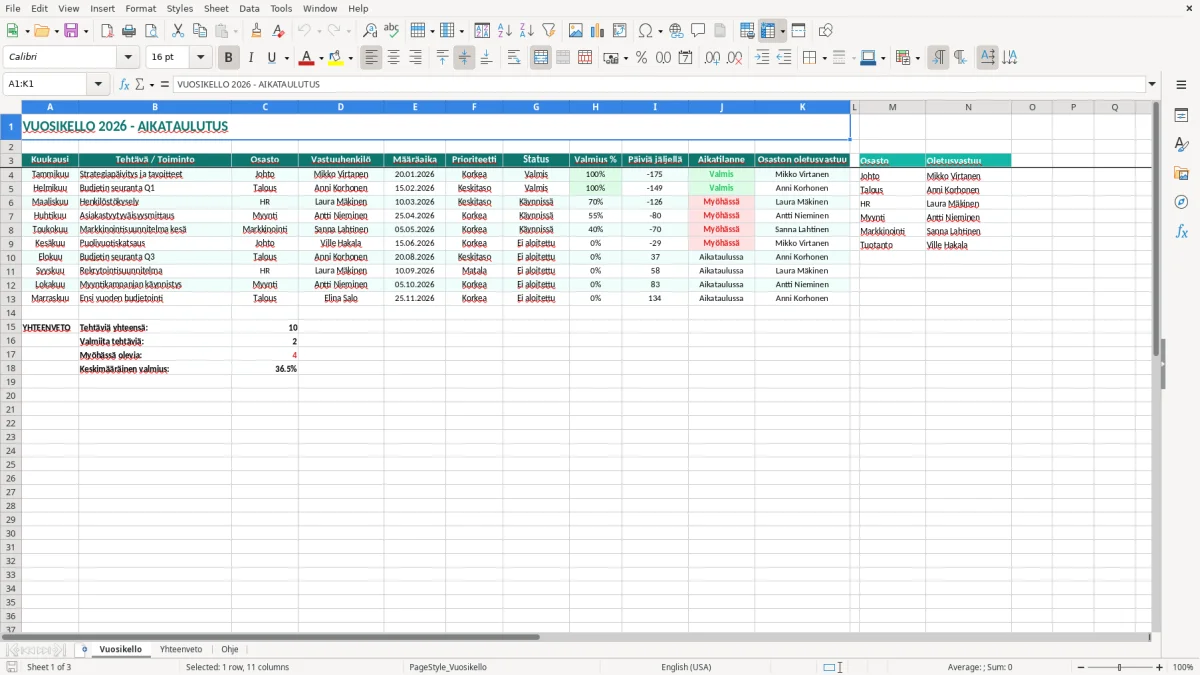Screen dimensions: 1200x675
Task: Toggle Freeze Rows and Columns
Action: click(768, 31)
